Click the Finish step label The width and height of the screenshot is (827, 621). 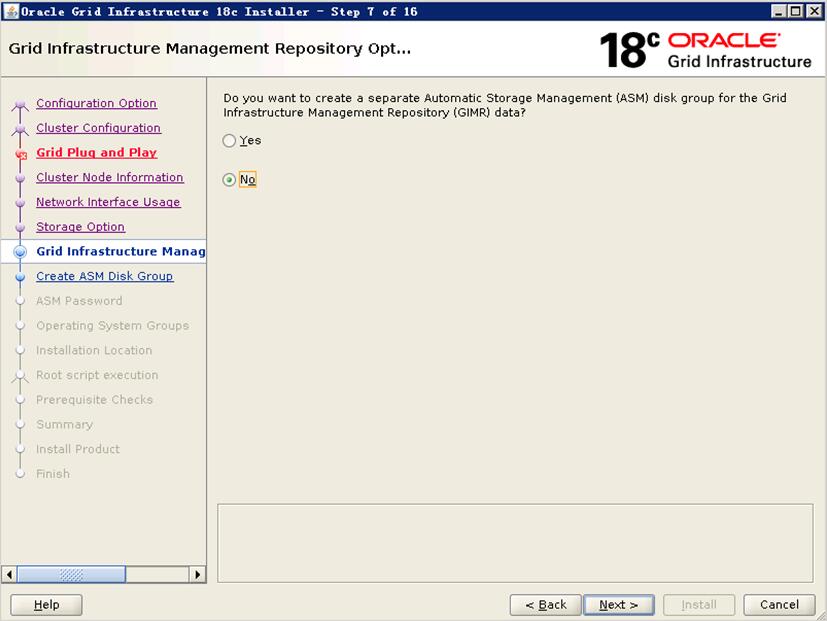pos(53,474)
